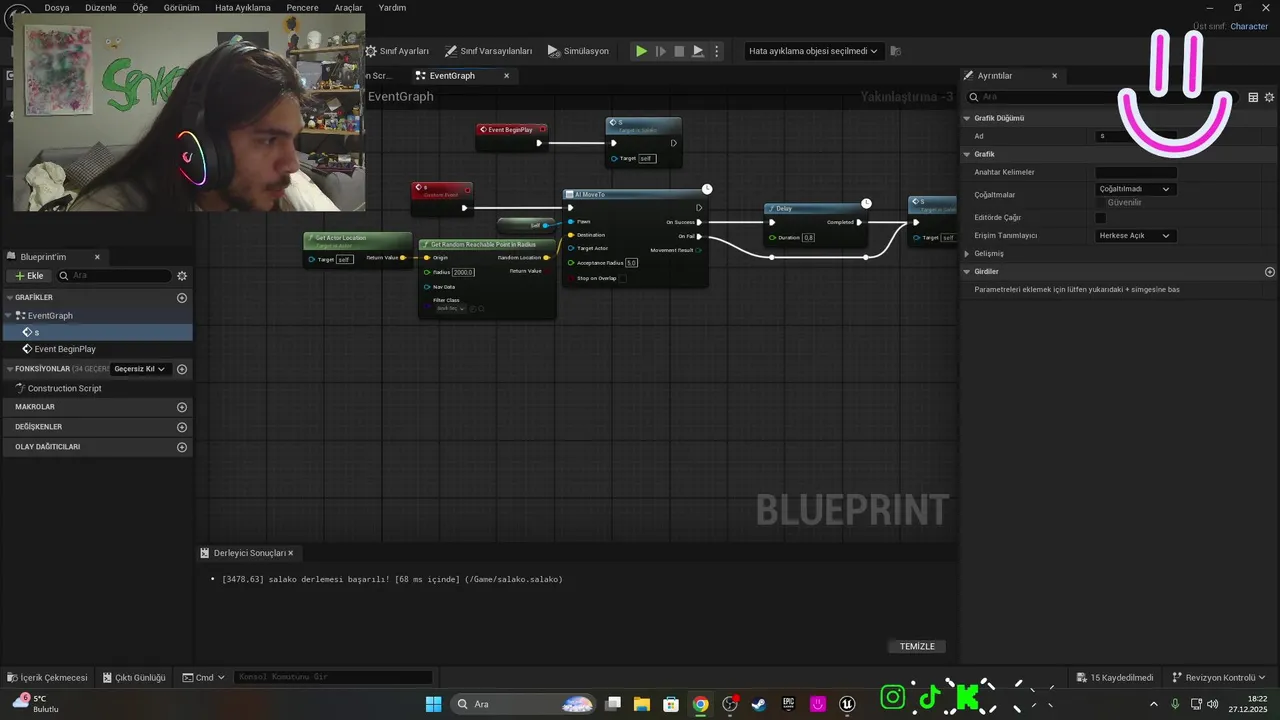Open Sınıf Ayarları class settings
The width and height of the screenshot is (1280, 720).
pyautogui.click(x=397, y=51)
